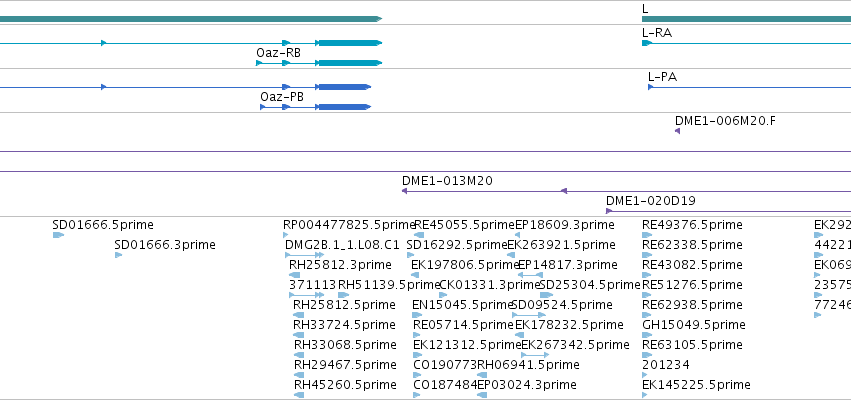Click the SD25304.5prime label
This screenshot has width=851, height=400.
(590, 285)
